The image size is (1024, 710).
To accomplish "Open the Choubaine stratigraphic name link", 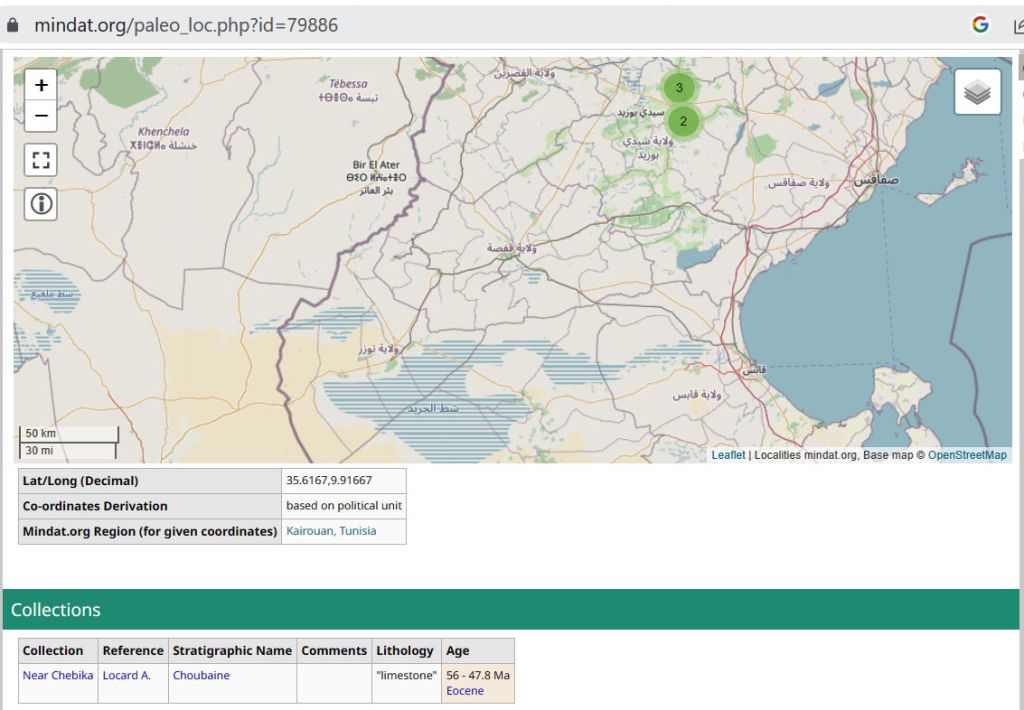I will (201, 675).
